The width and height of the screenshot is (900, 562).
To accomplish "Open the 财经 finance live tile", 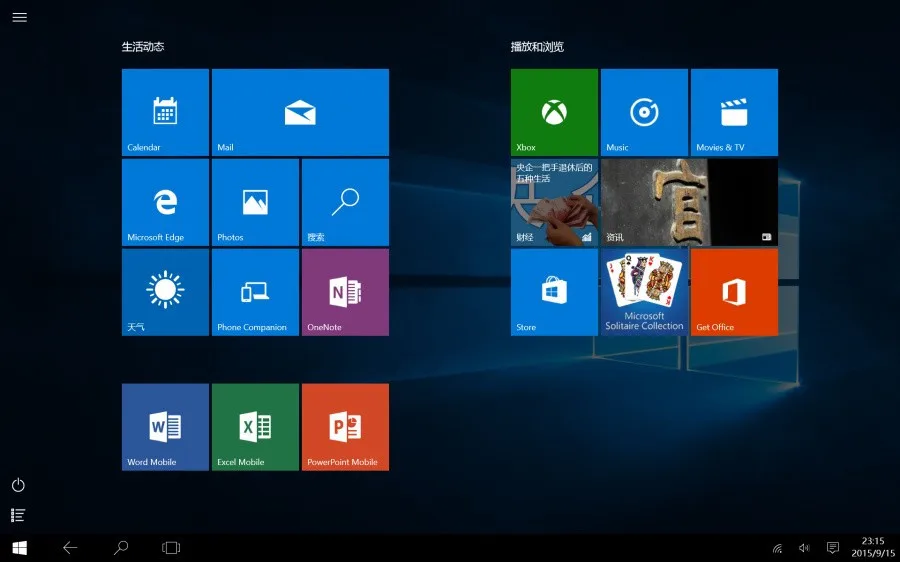I will [554, 203].
